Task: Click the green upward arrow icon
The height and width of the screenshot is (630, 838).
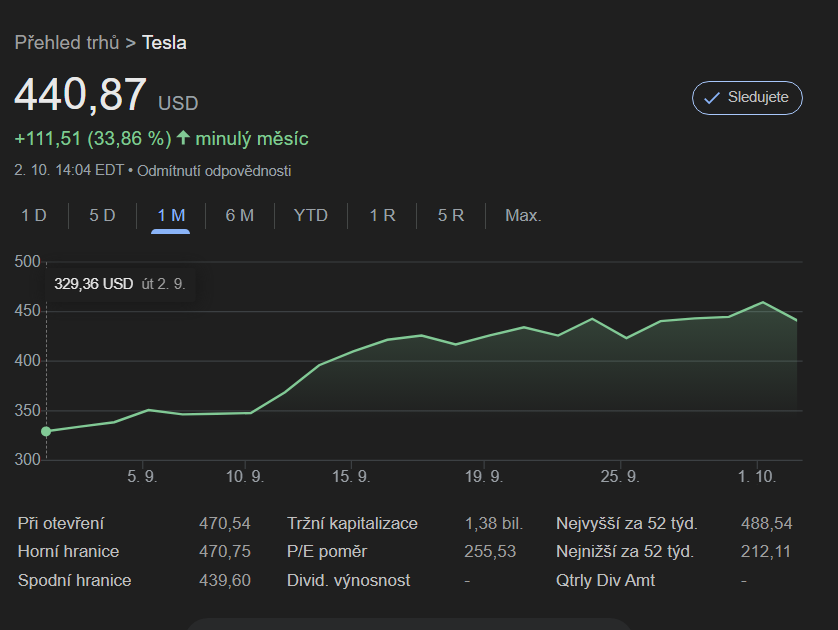Action: [183, 138]
